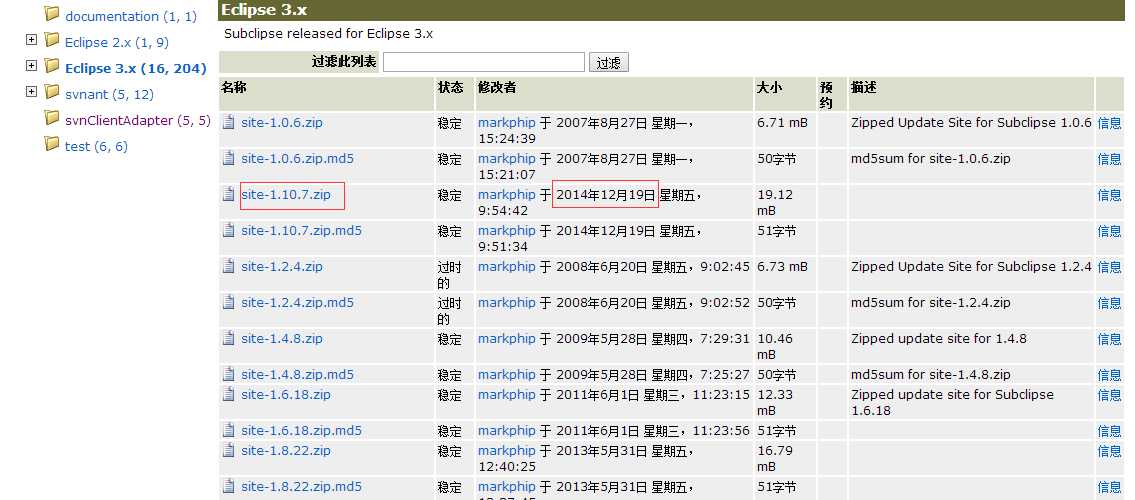Screen dimensions: 1135x500
Task: Click the svnClientAdapter folder icon
Action: [51, 118]
